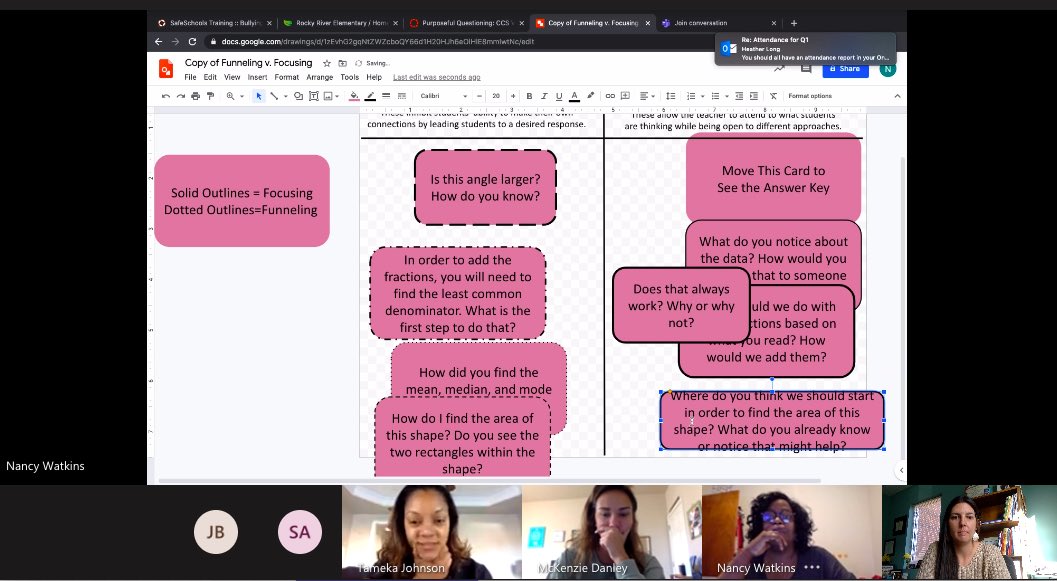Switch to Rocky River Elementary tab
This screenshot has width=1057, height=581.
[x=340, y=23]
